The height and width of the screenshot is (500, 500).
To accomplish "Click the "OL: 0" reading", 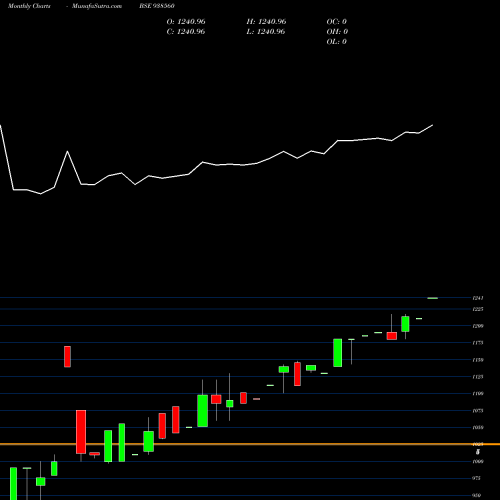I will coord(337,42).
